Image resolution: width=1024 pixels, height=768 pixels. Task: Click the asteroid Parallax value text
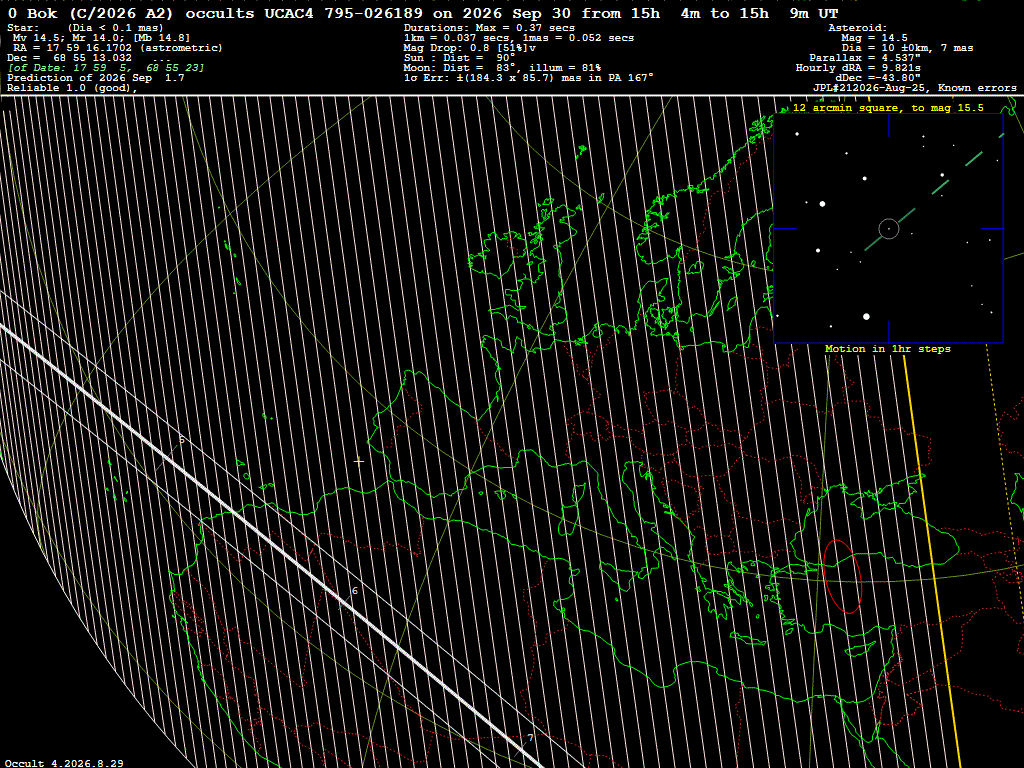[865, 57]
